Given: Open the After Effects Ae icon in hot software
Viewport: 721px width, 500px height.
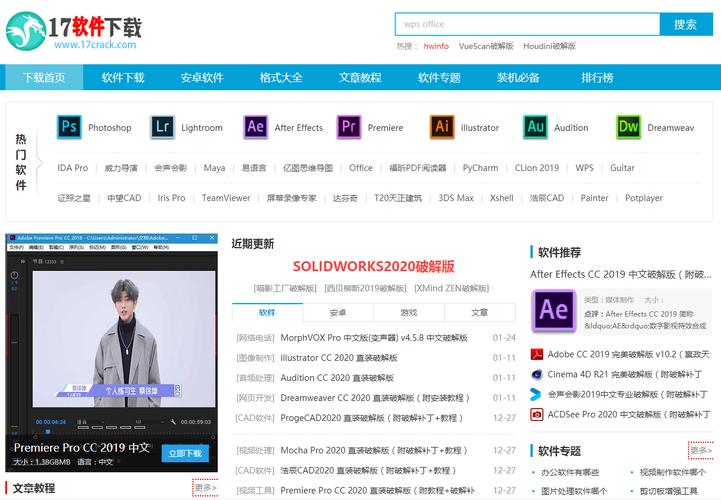Looking at the screenshot, I should 256,127.
